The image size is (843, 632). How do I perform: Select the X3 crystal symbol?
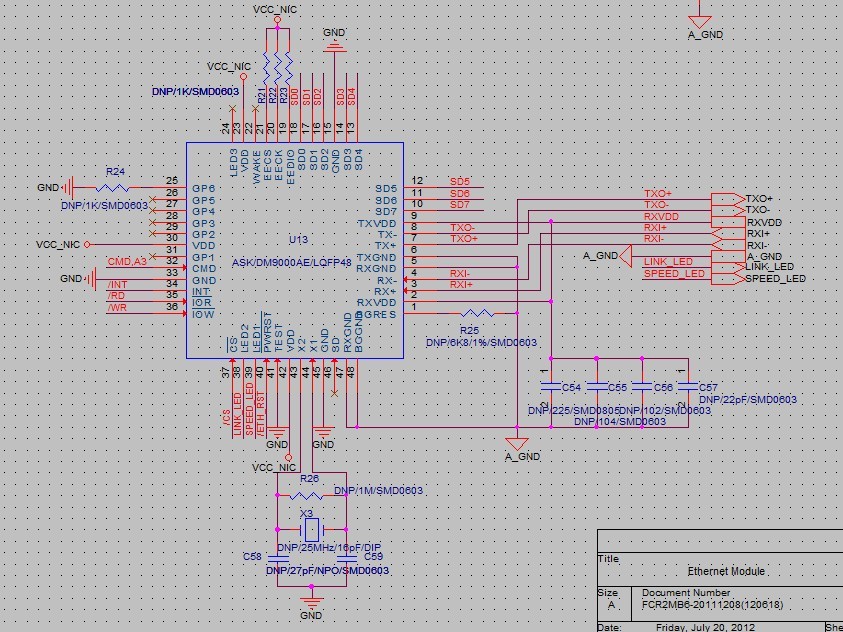(x=311, y=529)
